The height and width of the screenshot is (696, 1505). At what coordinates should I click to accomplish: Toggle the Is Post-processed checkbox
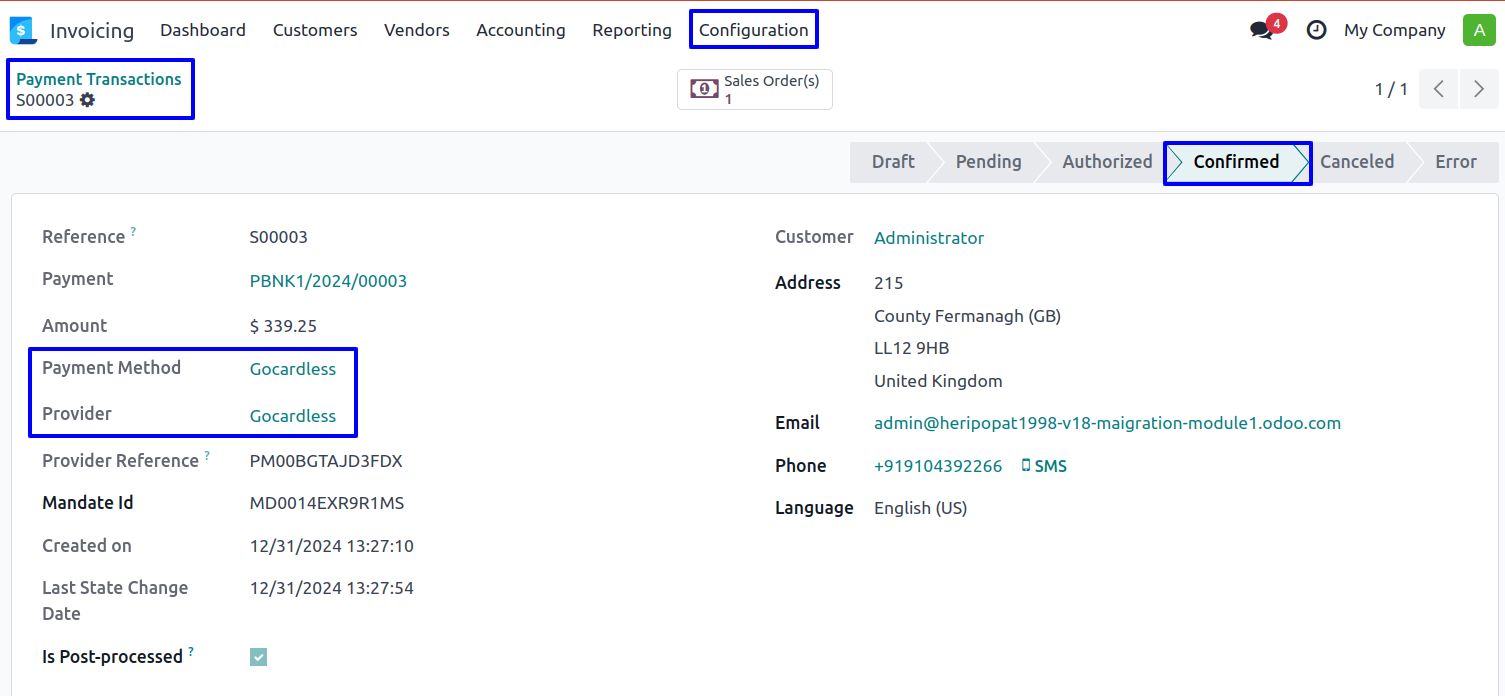[x=259, y=657]
